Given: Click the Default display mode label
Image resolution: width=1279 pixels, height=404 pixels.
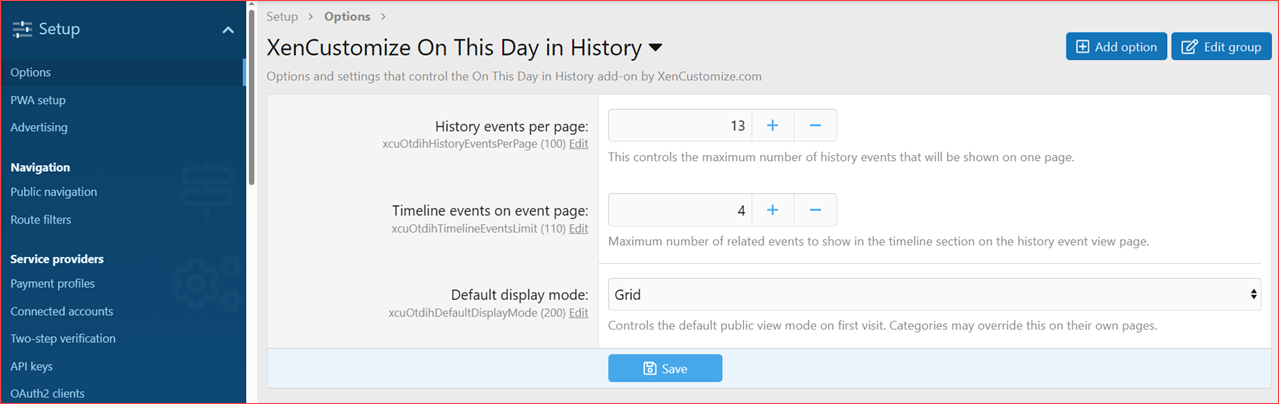Looking at the screenshot, I should coord(520,295).
